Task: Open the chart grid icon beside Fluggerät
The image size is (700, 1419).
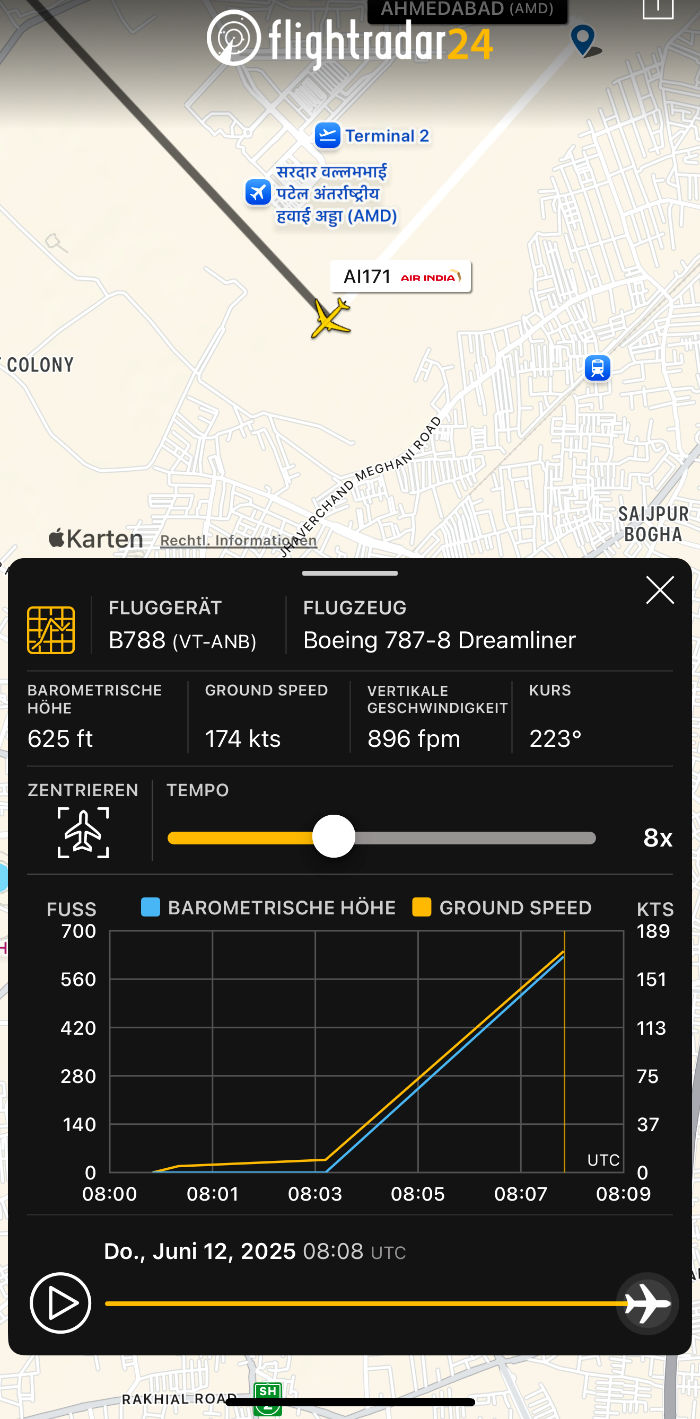Action: [x=51, y=630]
